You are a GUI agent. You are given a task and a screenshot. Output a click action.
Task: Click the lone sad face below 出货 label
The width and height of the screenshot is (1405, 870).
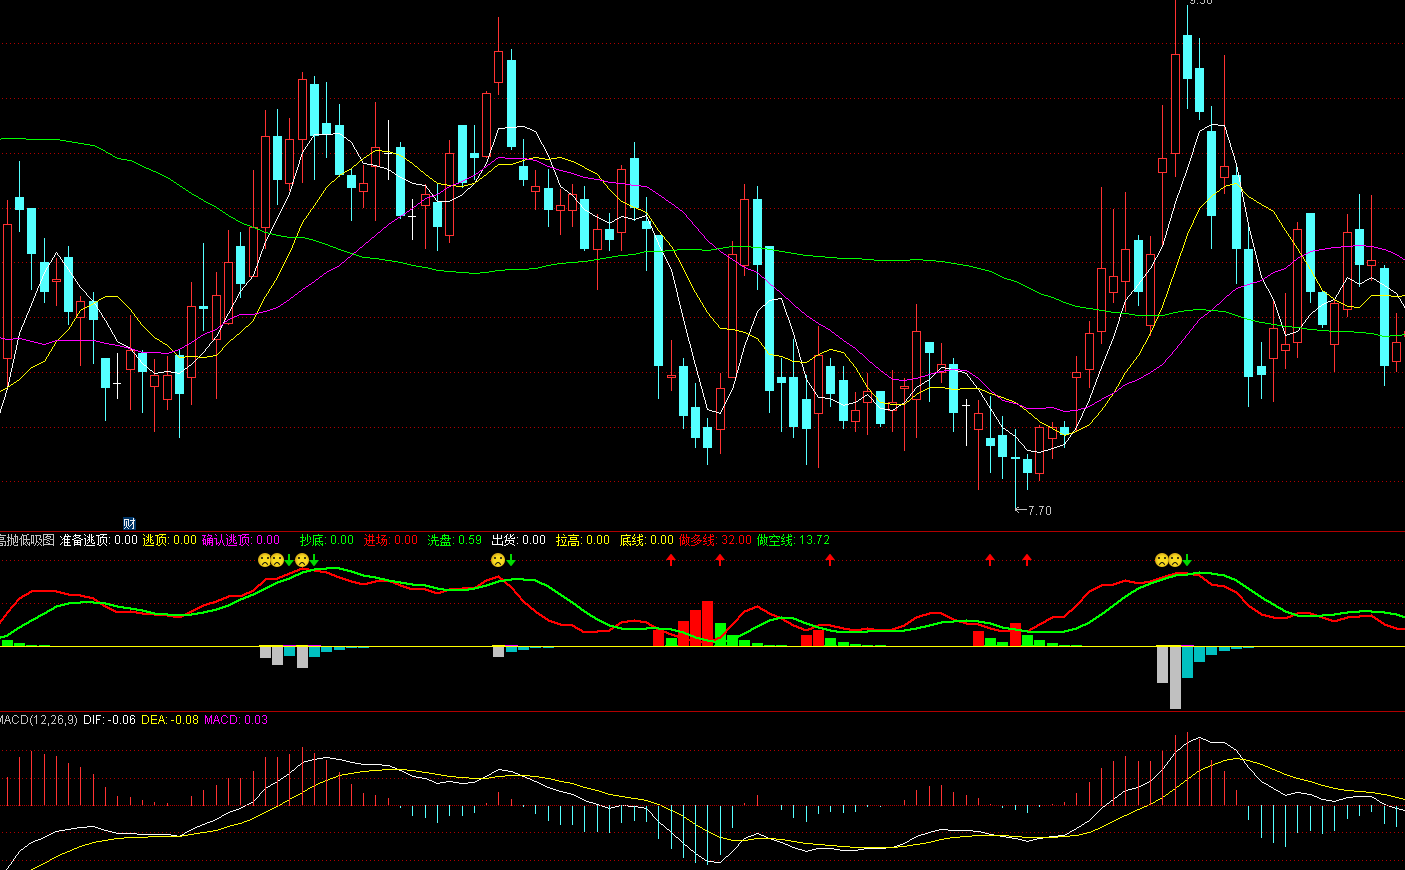[x=497, y=560]
